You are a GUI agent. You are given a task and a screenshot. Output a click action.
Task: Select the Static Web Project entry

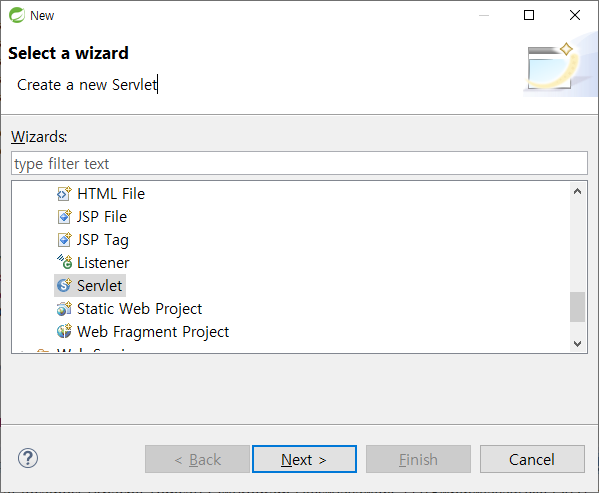139,309
